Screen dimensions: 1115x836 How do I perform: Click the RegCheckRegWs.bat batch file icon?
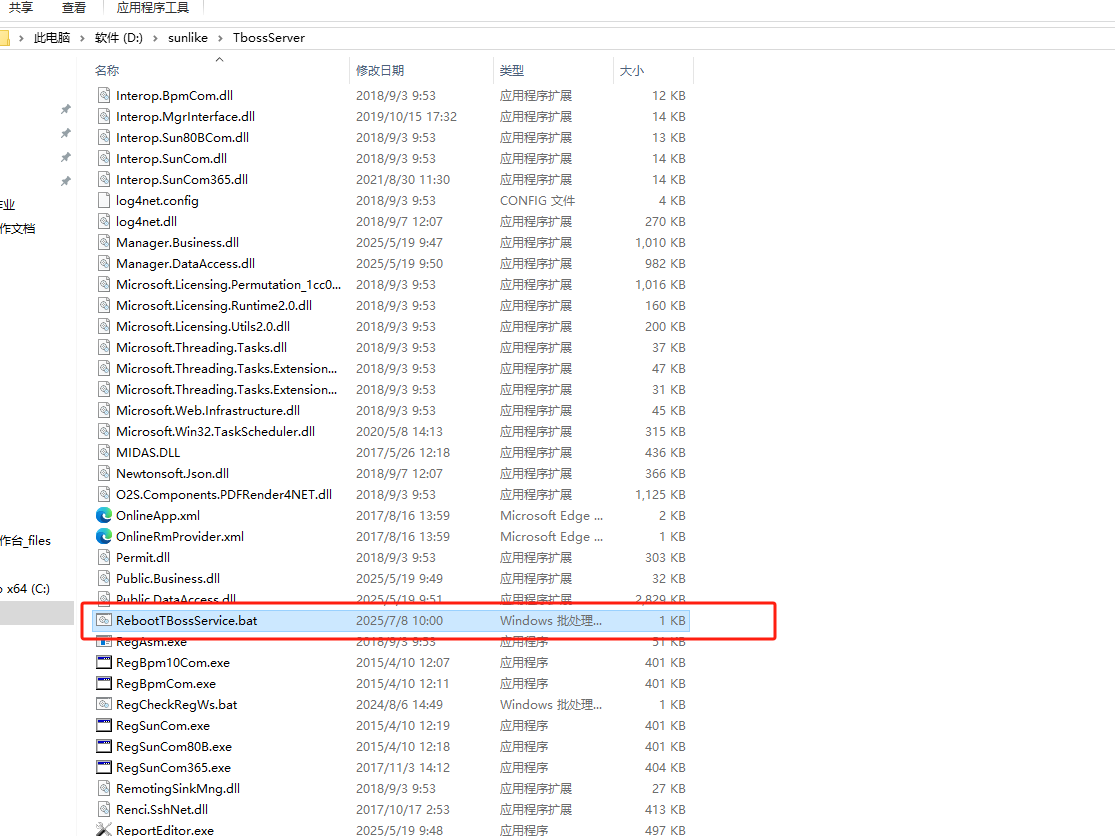coord(104,705)
